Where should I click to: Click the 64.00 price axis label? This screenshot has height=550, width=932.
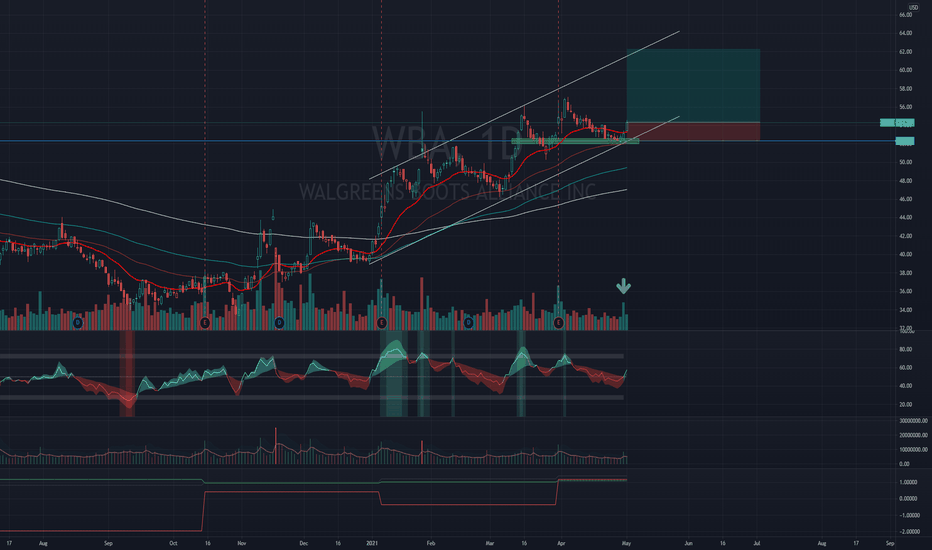pyautogui.click(x=905, y=33)
